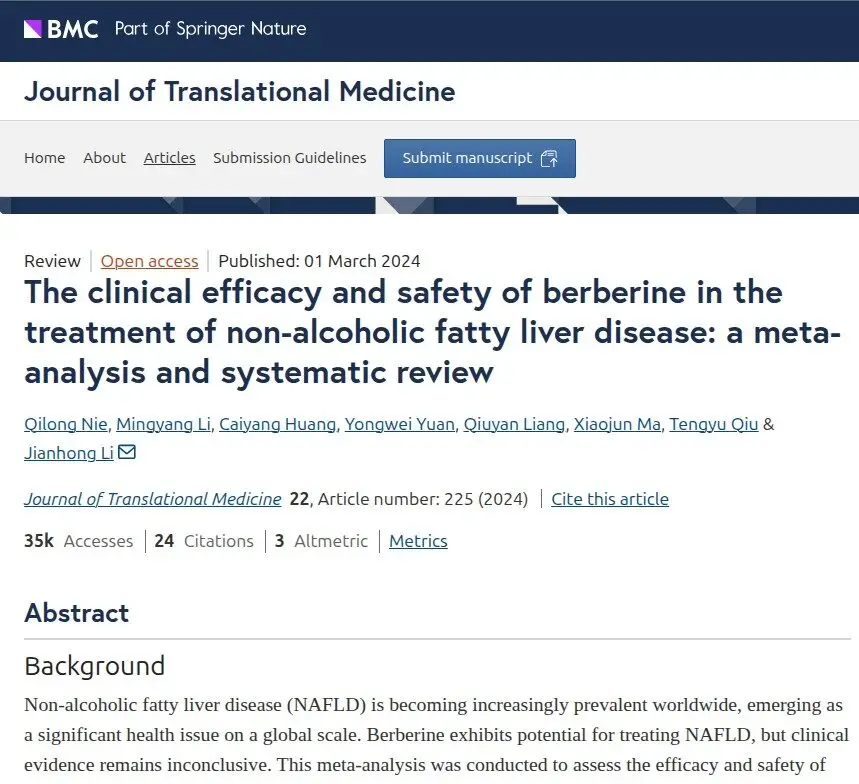Click the email envelope icon after Jianhong Li
The height and width of the screenshot is (784, 859).
[127, 452]
